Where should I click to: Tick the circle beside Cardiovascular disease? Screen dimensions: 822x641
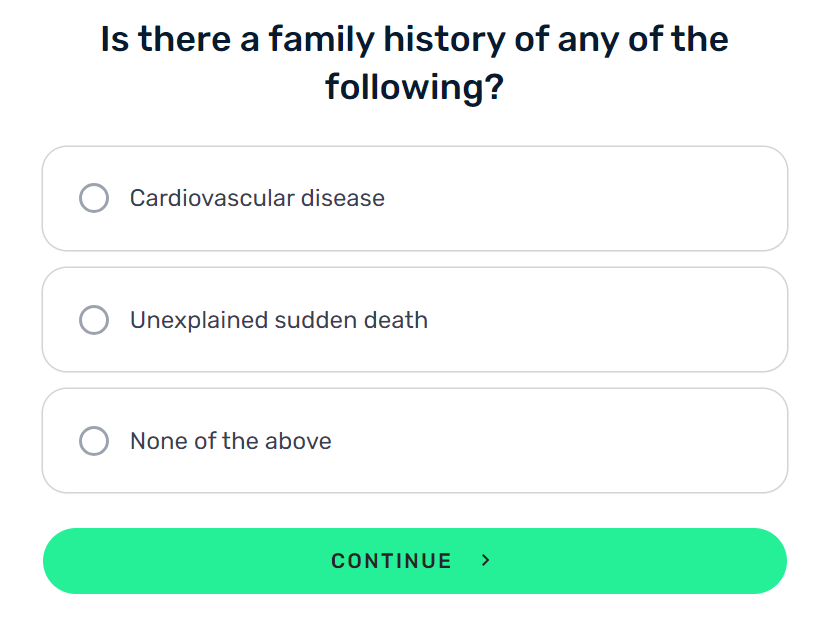94,198
